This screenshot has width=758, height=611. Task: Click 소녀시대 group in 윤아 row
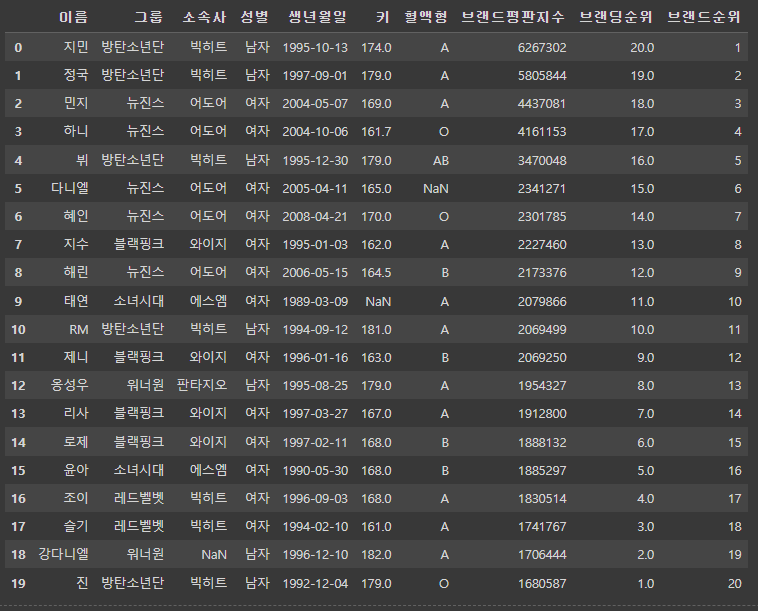pos(139,470)
